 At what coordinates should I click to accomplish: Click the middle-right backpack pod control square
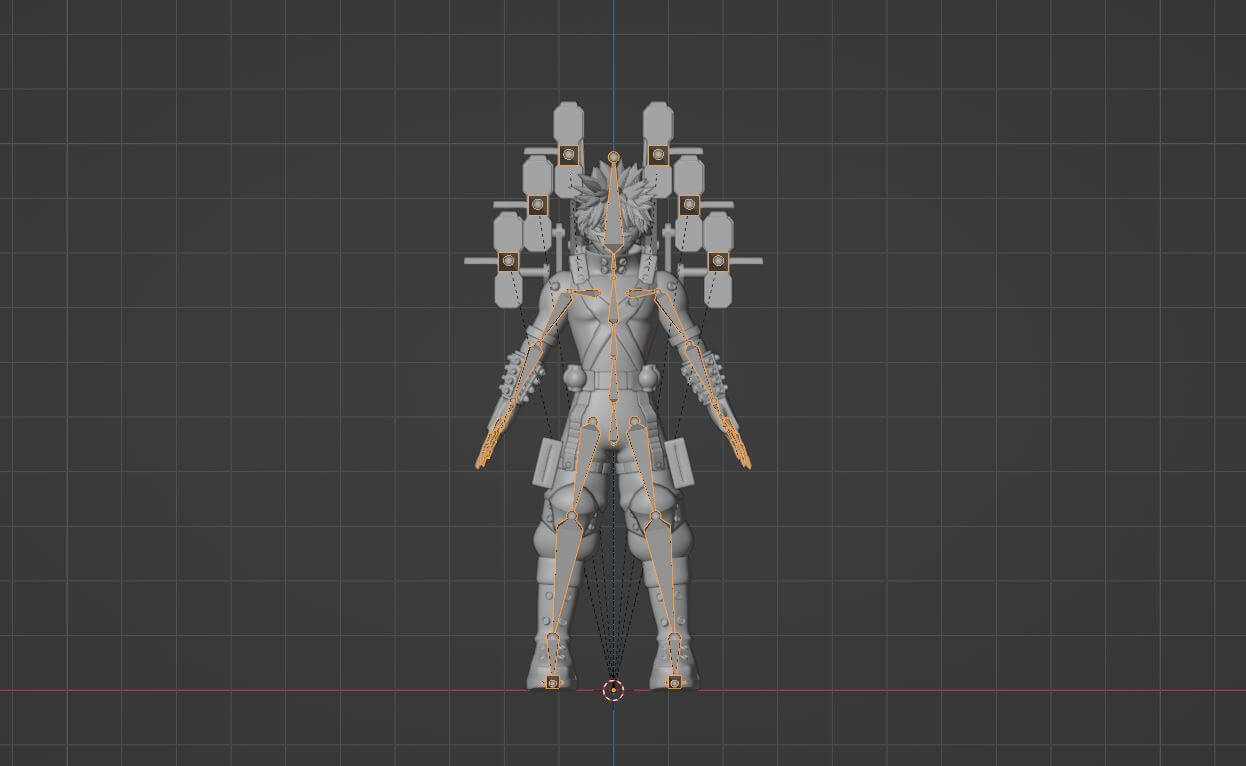(688, 205)
